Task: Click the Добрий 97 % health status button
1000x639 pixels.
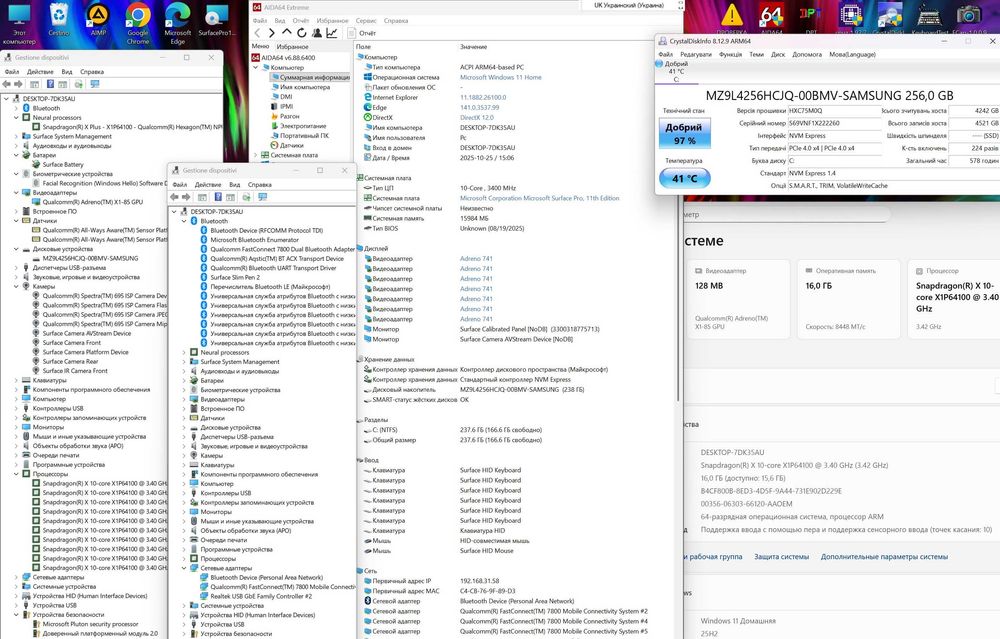Action: point(684,133)
